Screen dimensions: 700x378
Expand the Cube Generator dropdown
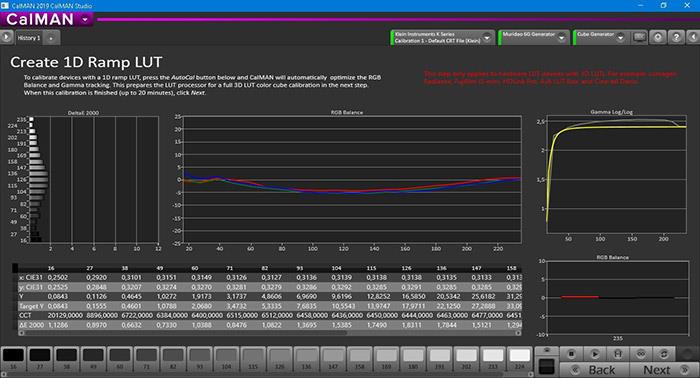620,38
